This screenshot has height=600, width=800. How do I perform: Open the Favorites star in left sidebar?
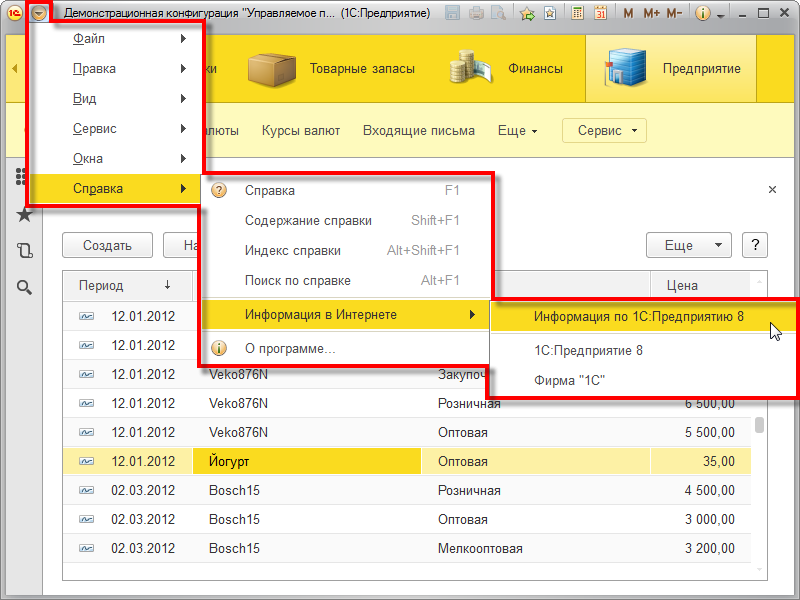tap(24, 214)
